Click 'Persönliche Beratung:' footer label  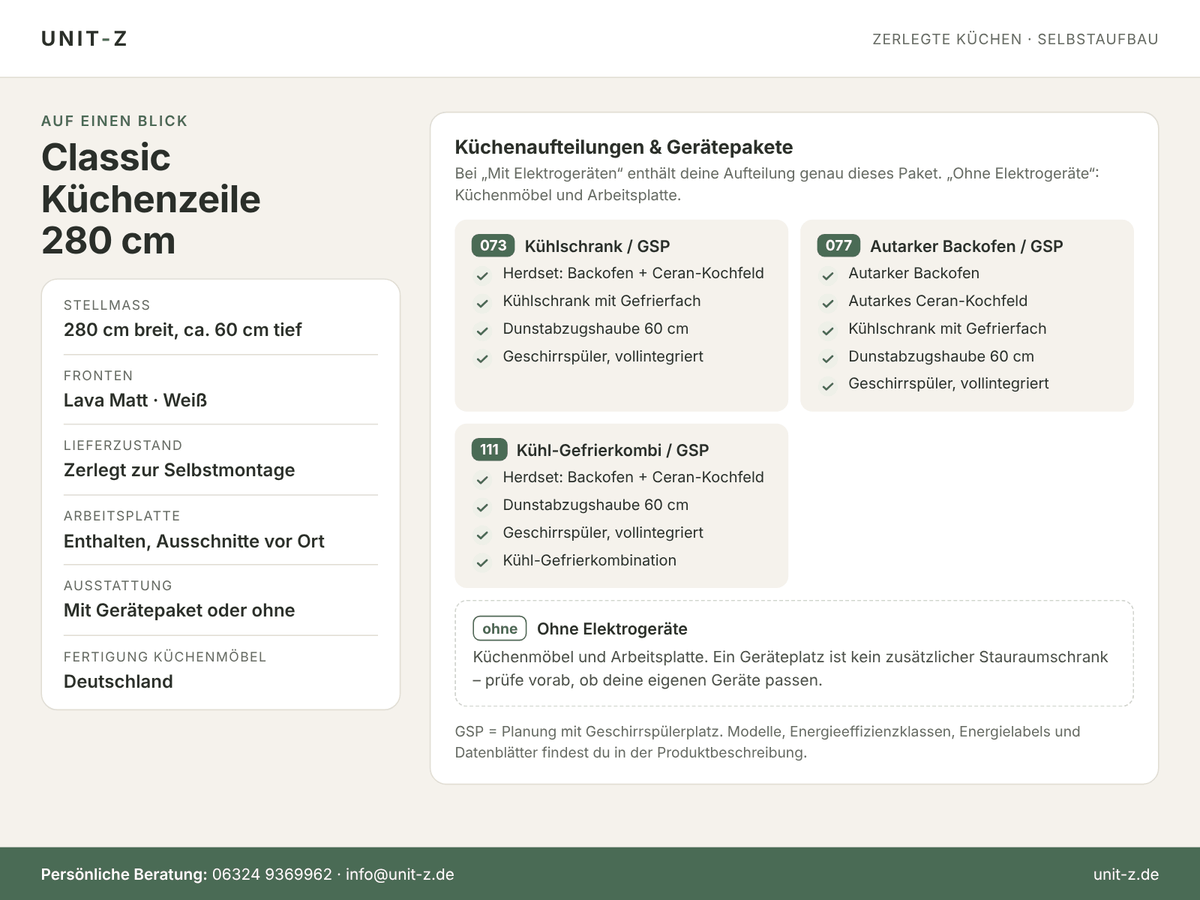124,874
